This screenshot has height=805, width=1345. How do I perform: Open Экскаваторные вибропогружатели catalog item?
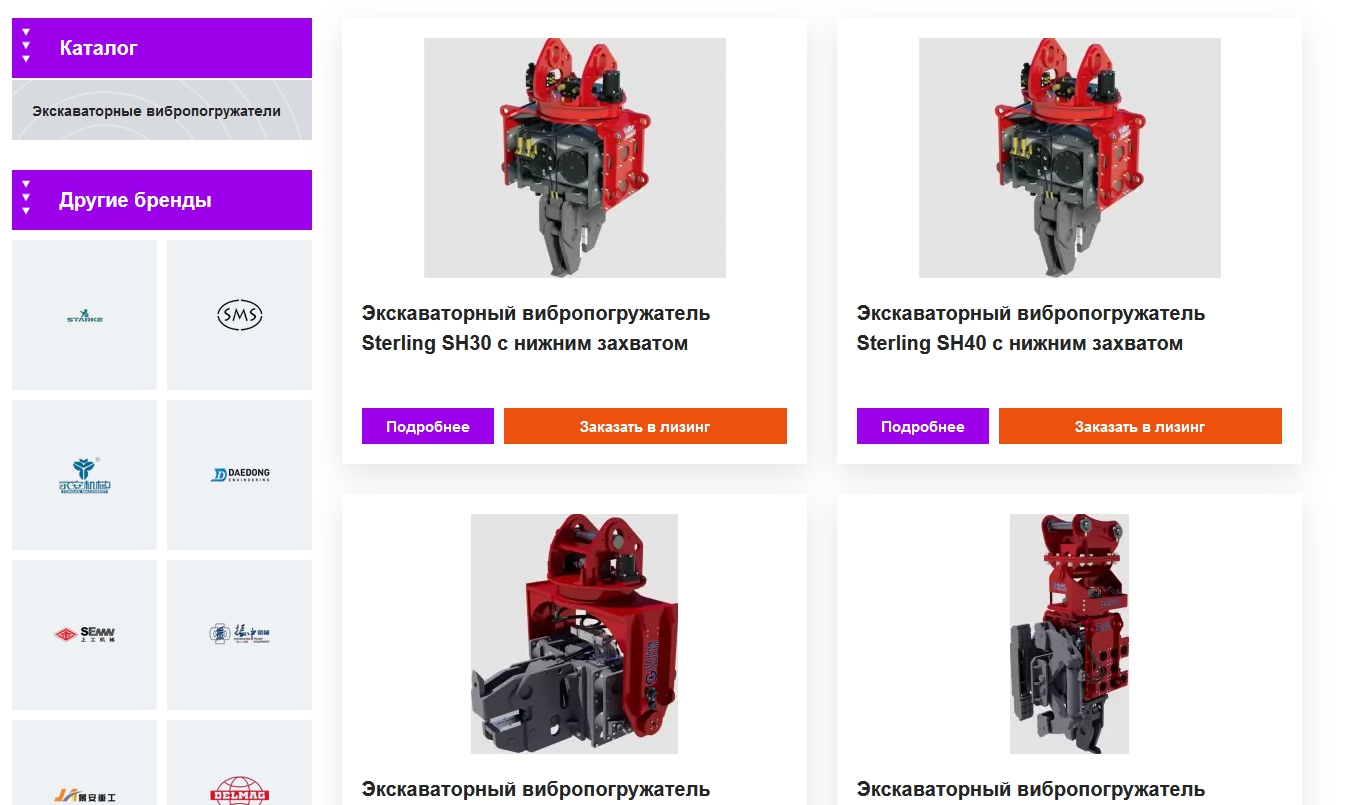(156, 111)
